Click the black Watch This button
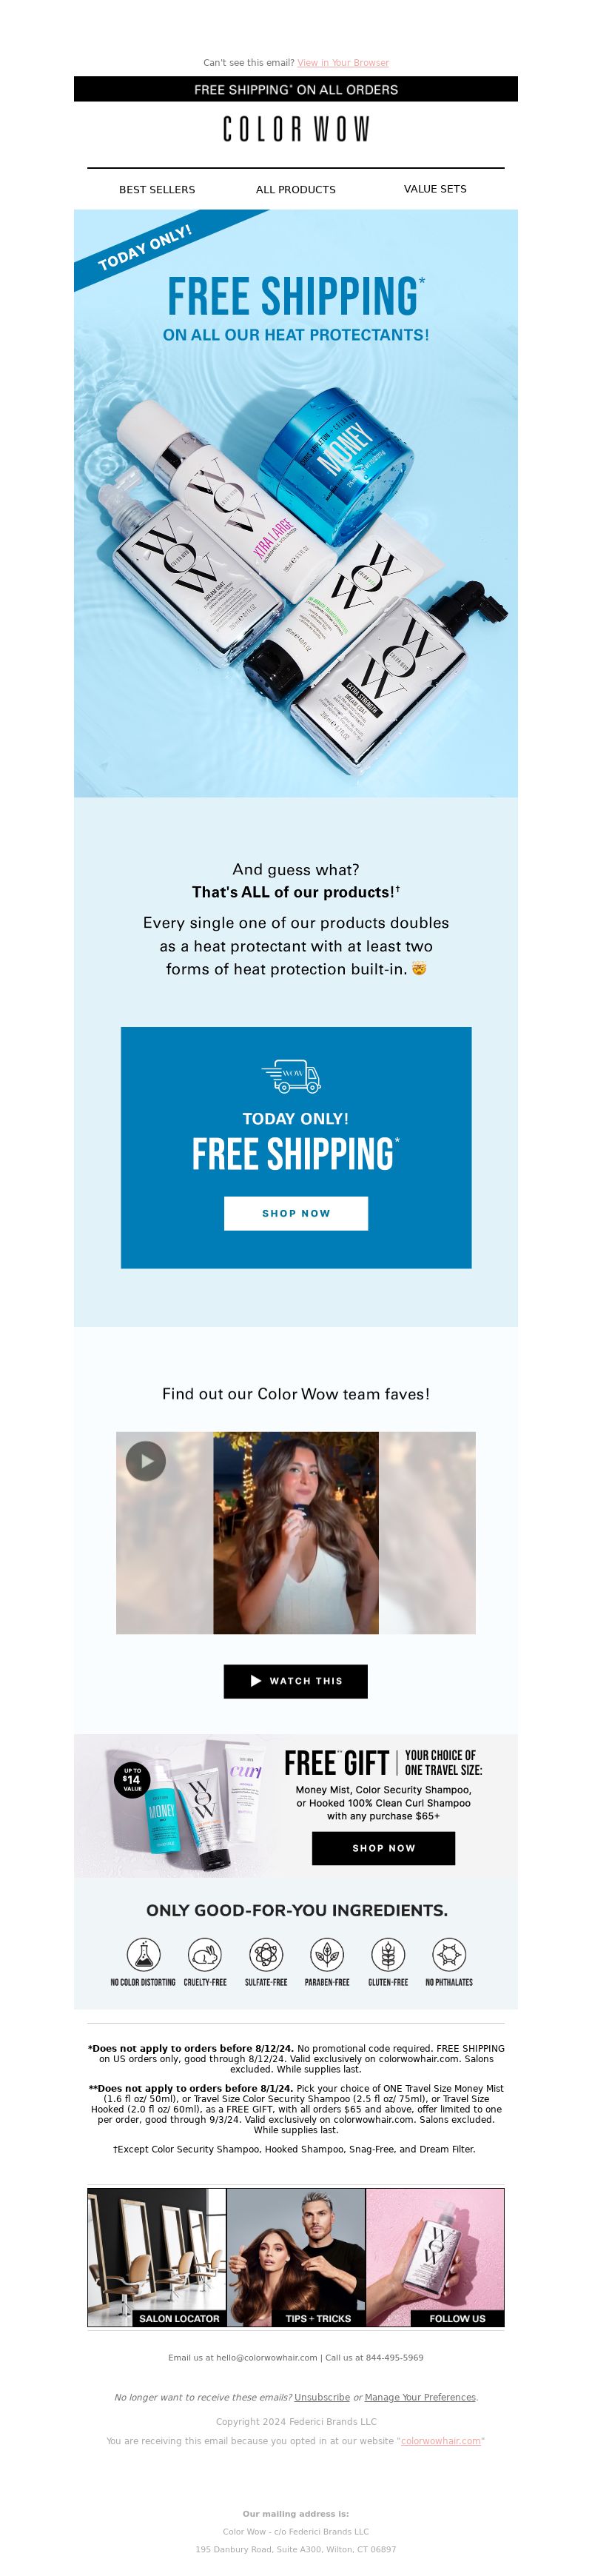The width and height of the screenshot is (592, 2576). (296, 1681)
